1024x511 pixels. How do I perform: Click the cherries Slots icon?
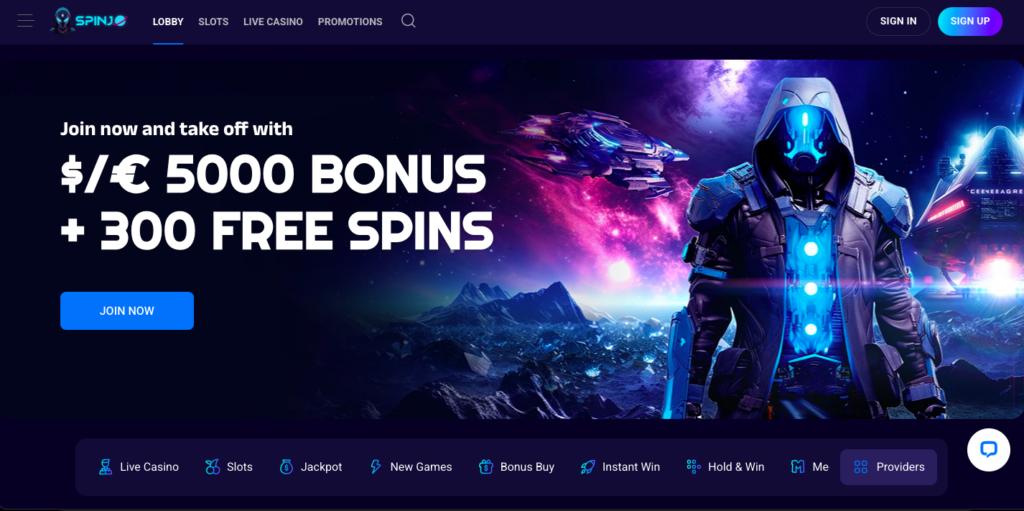(212, 467)
